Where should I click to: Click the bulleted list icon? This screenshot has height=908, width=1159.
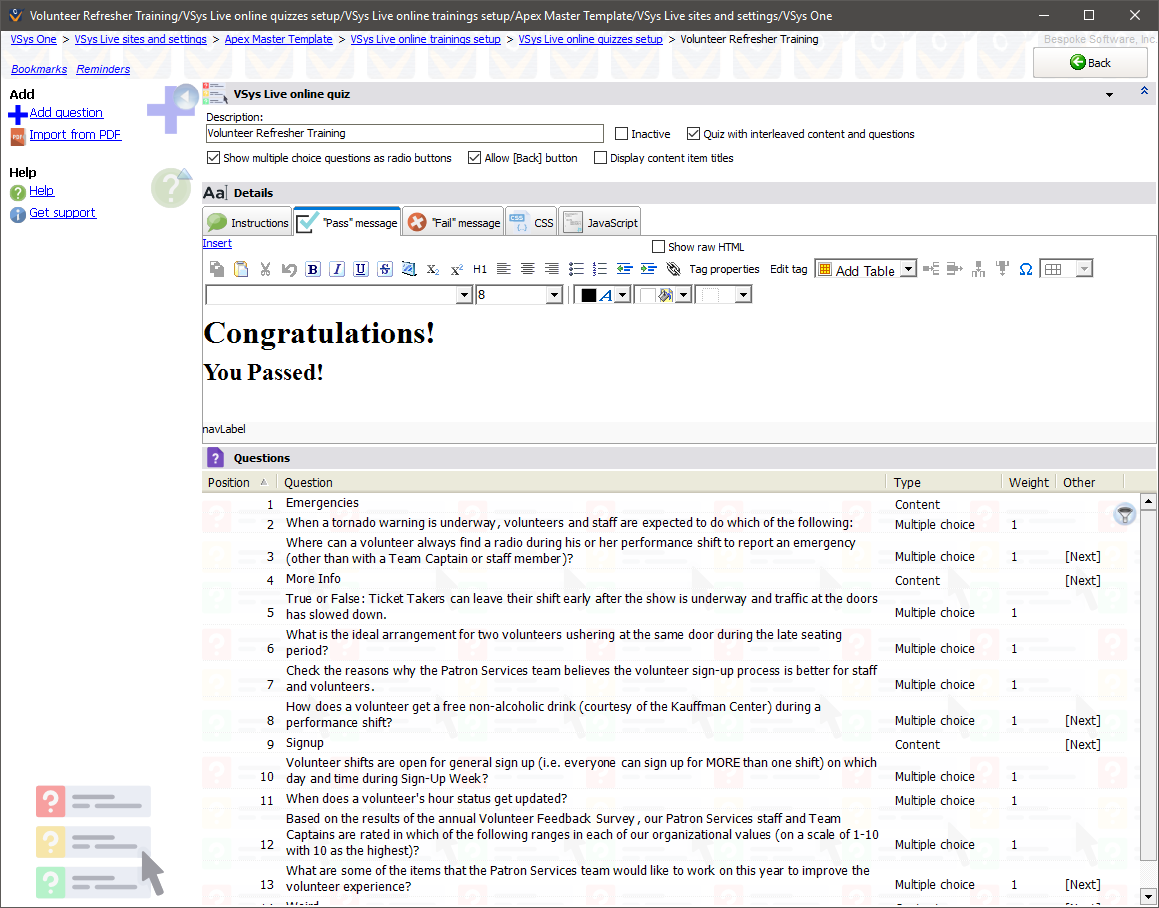click(576, 269)
